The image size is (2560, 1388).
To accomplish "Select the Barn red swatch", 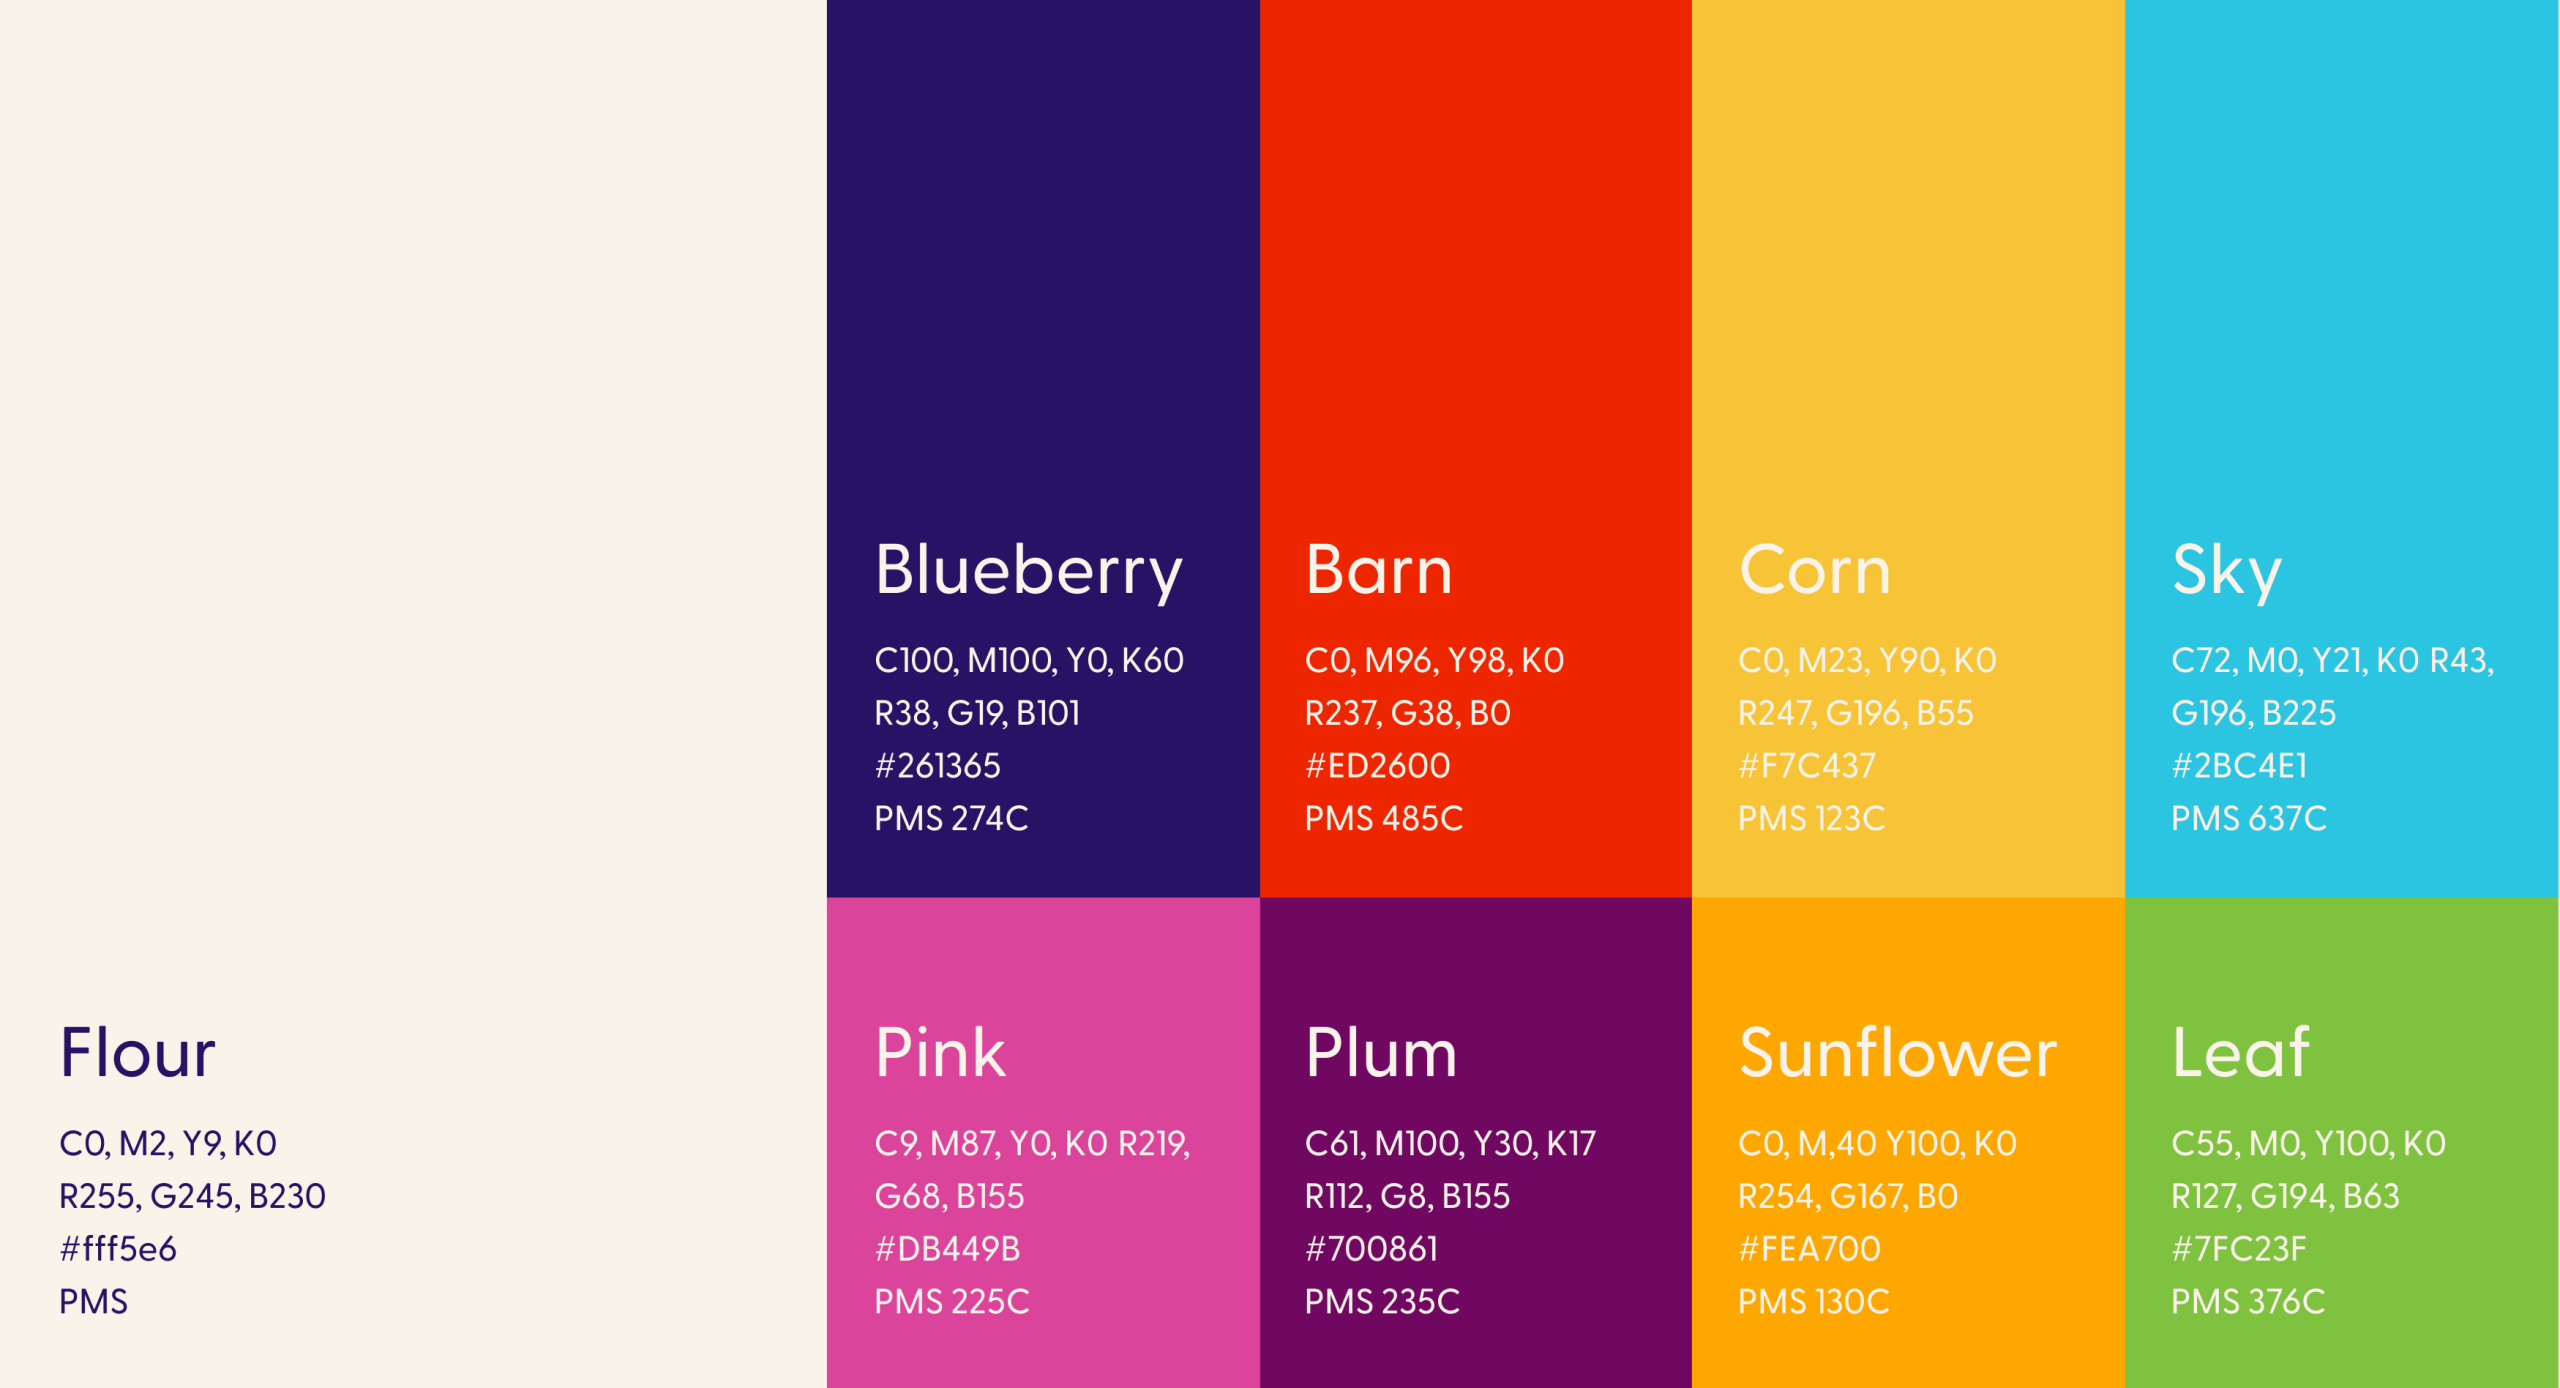I will [1476, 448].
